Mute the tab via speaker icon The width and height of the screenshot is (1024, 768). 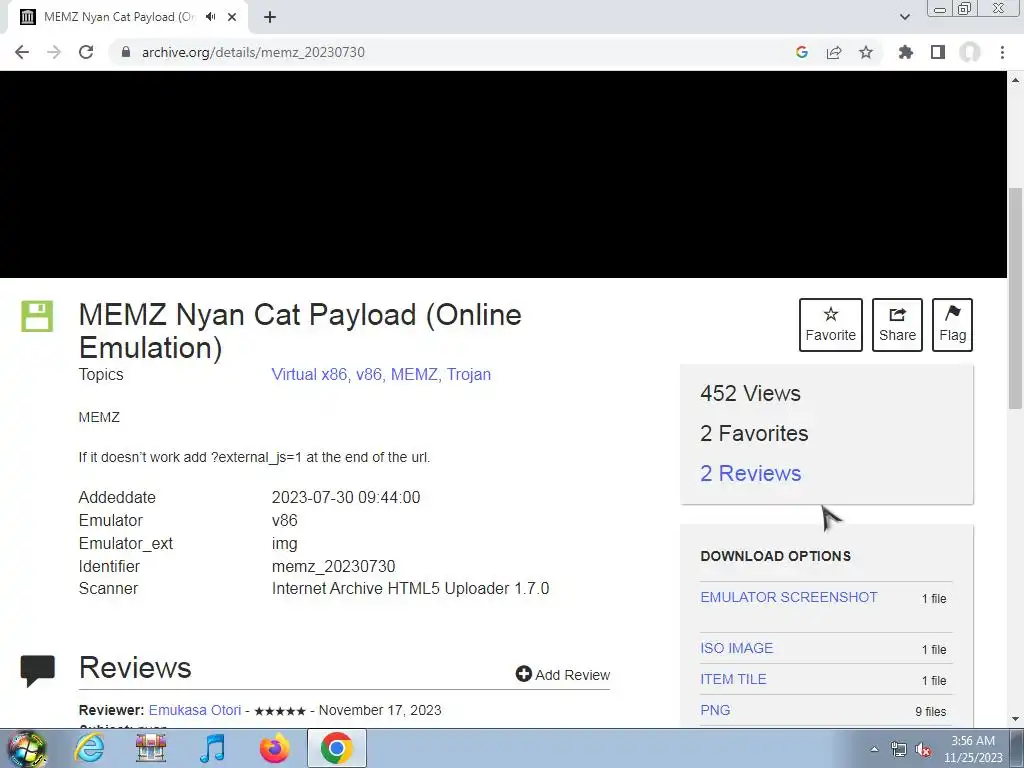tap(210, 17)
